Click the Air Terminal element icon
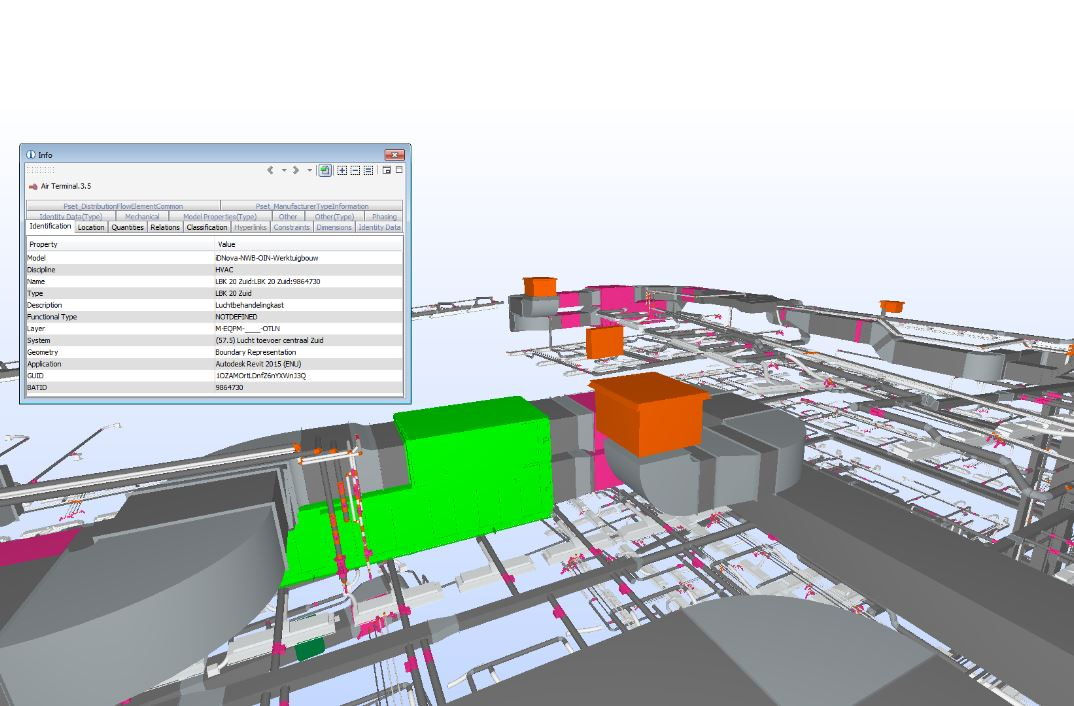The width and height of the screenshot is (1074, 706). 33,186
